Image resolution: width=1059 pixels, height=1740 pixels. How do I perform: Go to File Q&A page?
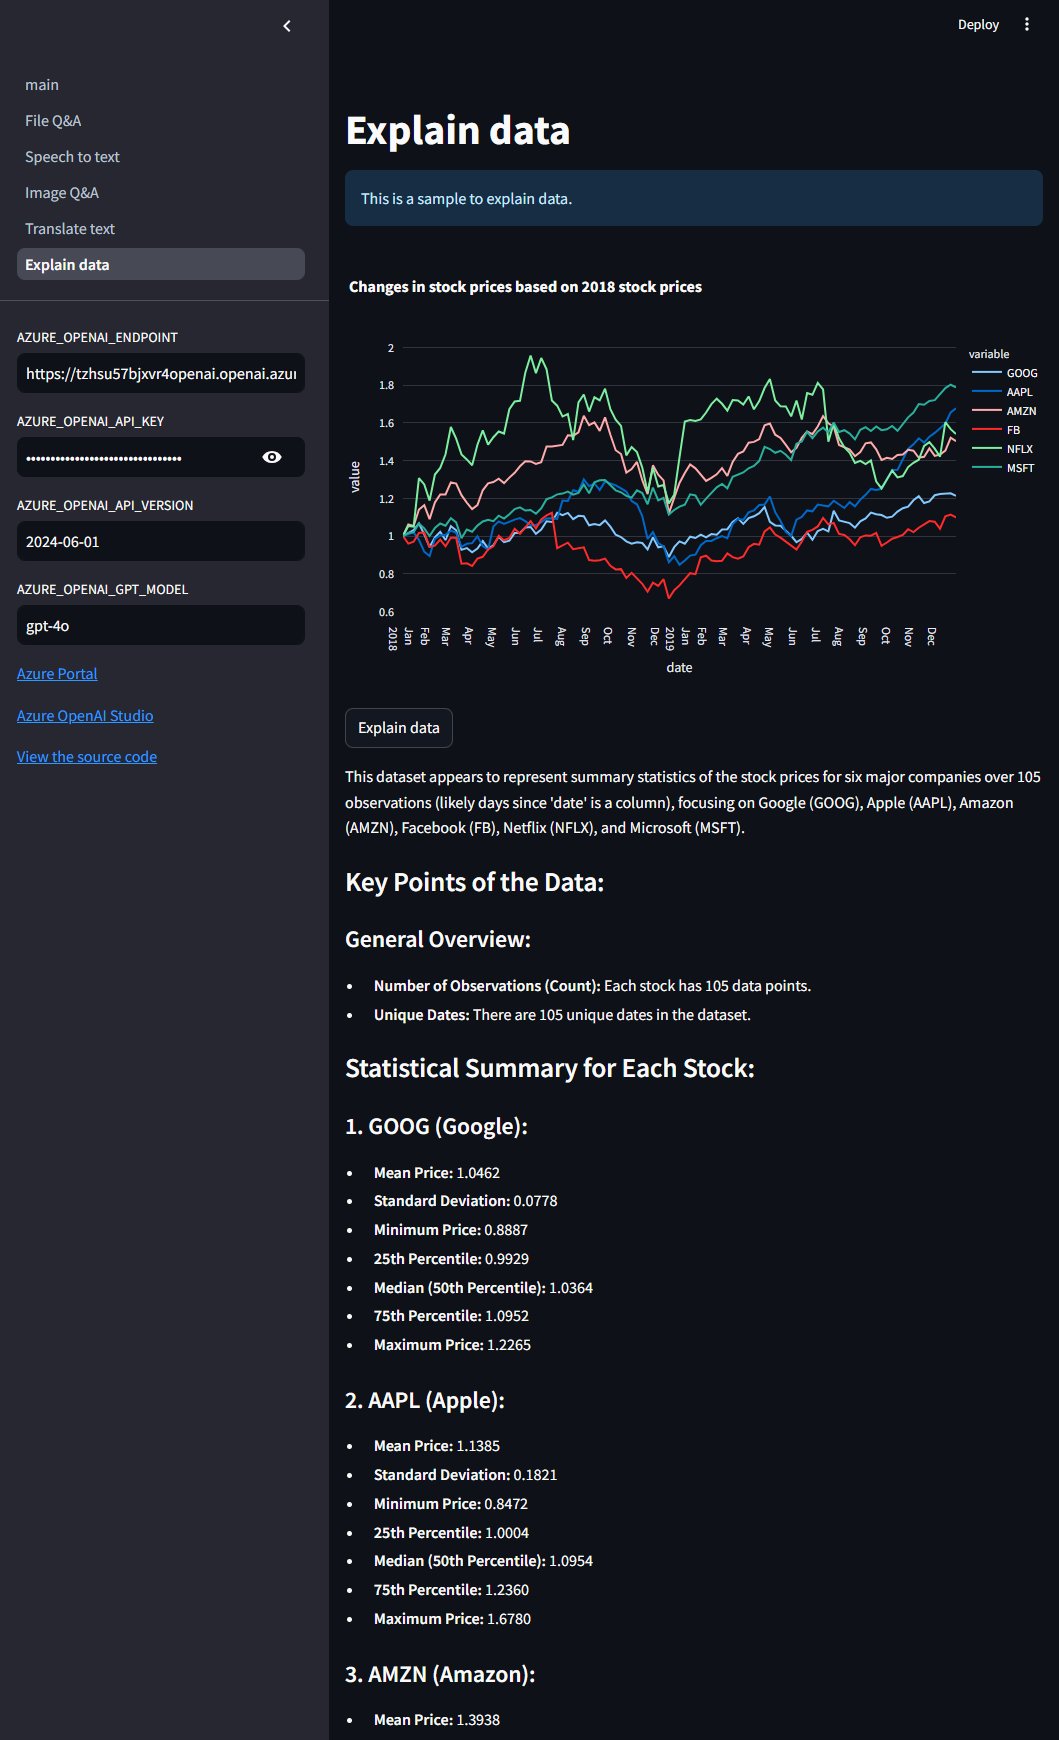[53, 121]
